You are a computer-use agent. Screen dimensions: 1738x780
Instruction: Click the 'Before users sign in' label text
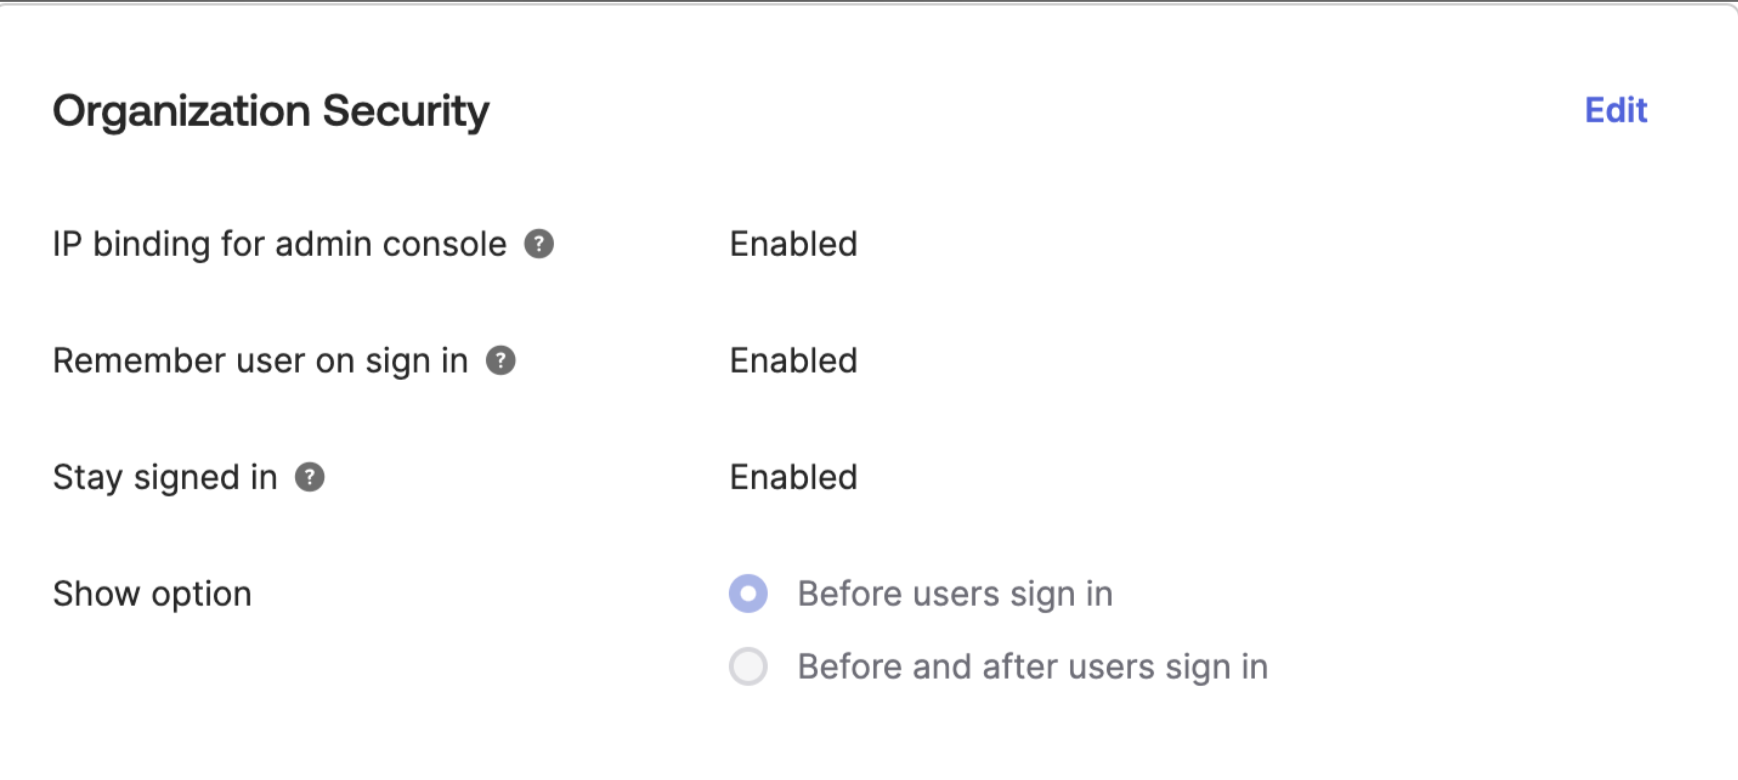954,594
